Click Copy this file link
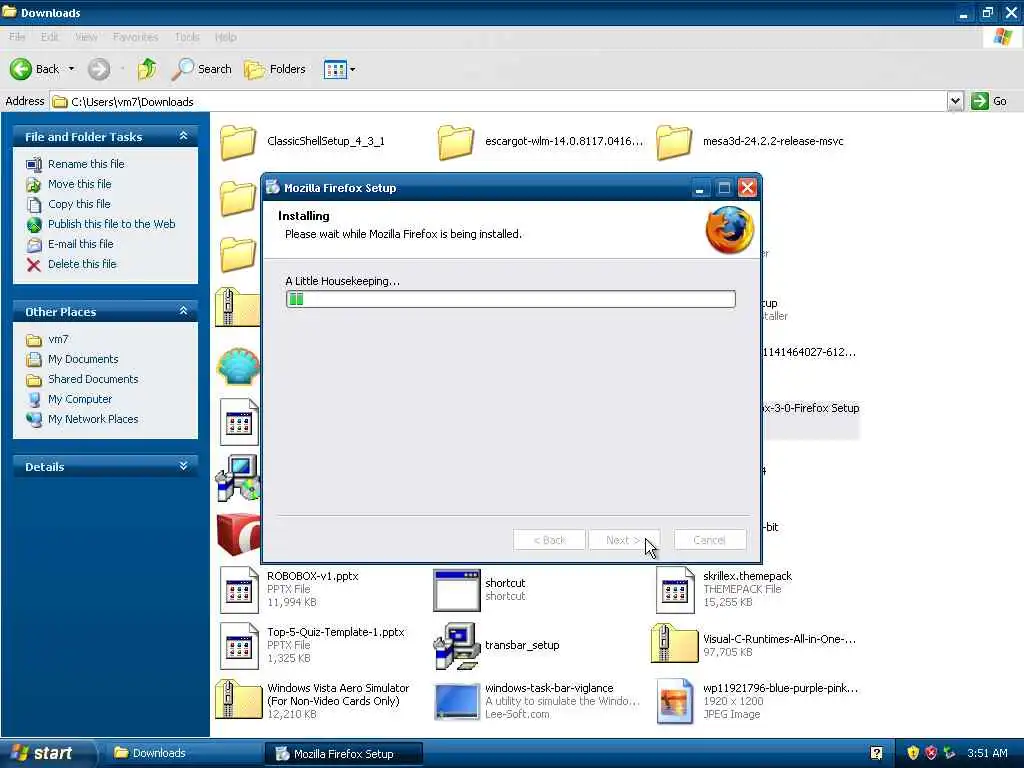This screenshot has height=768, width=1024. (79, 204)
